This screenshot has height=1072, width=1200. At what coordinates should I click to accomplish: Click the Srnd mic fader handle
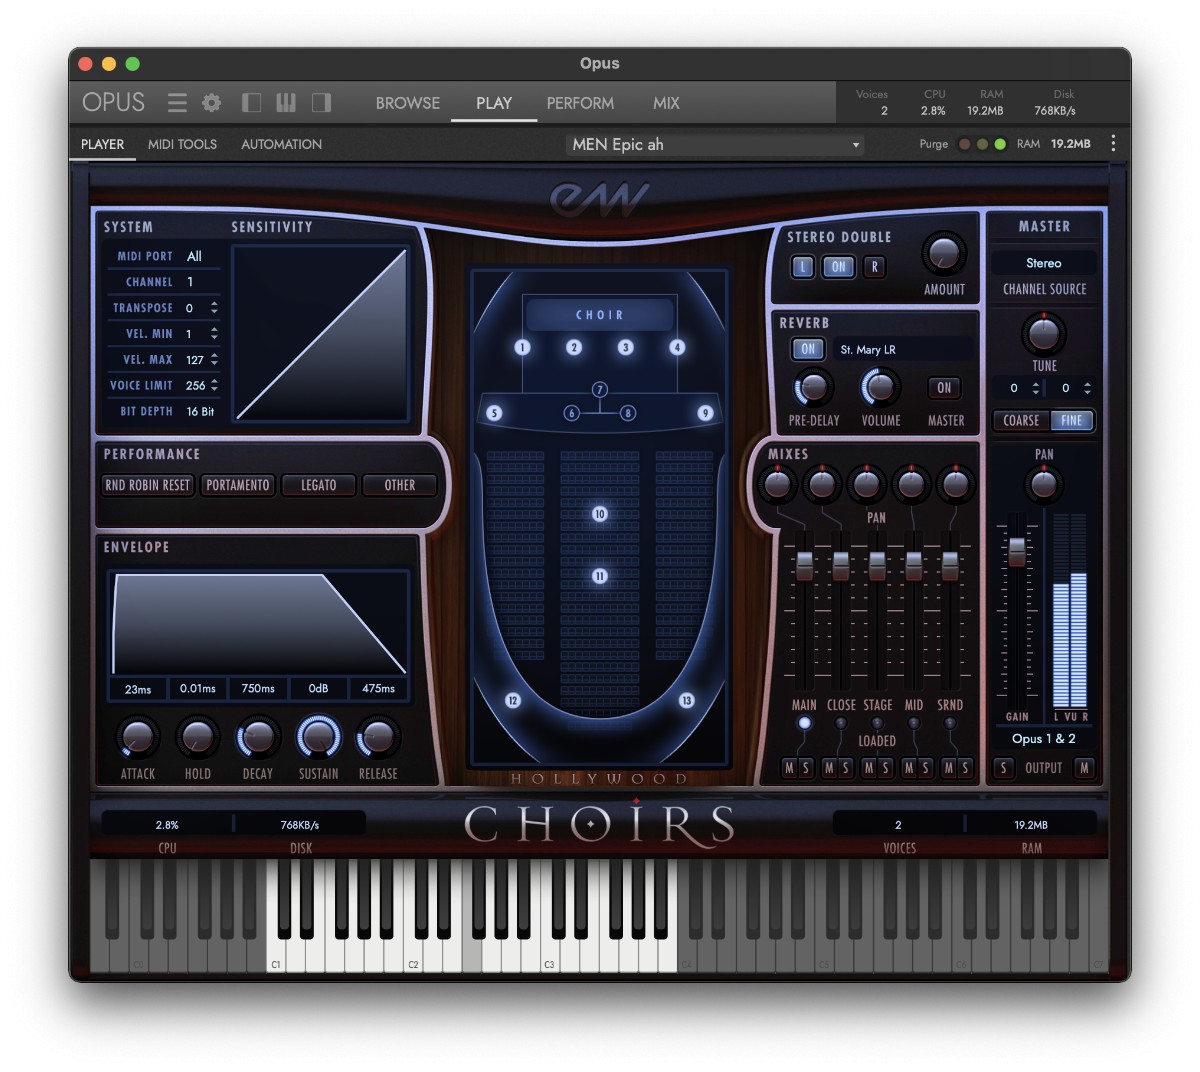point(950,565)
